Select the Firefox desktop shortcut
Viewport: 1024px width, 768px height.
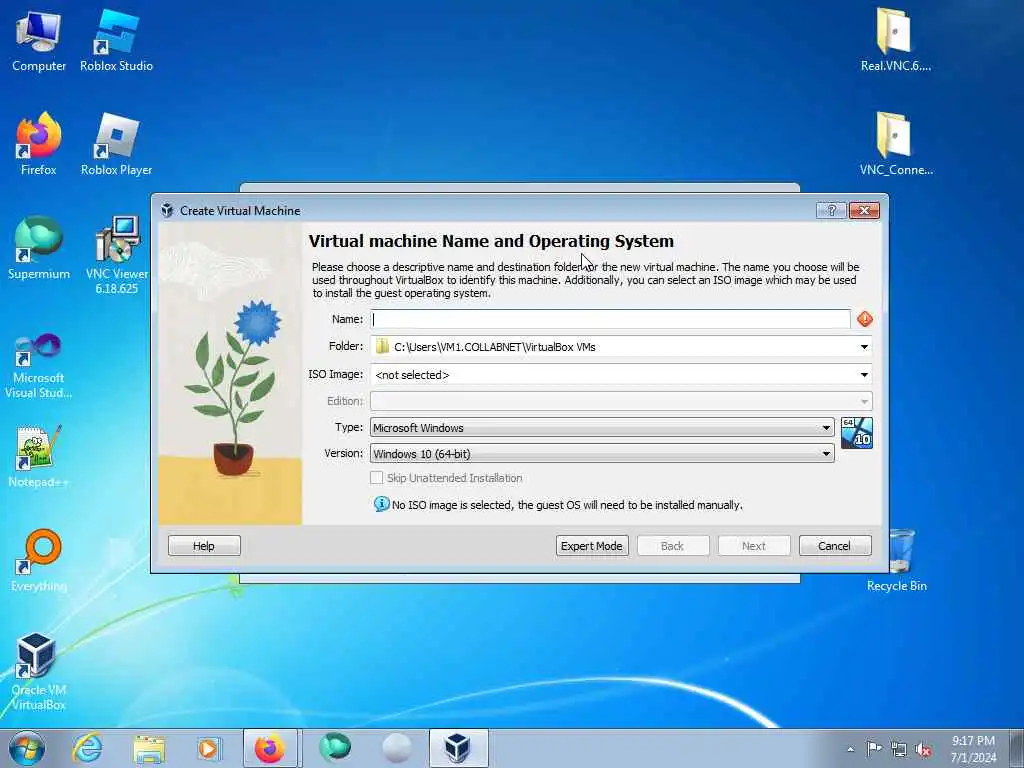39,145
